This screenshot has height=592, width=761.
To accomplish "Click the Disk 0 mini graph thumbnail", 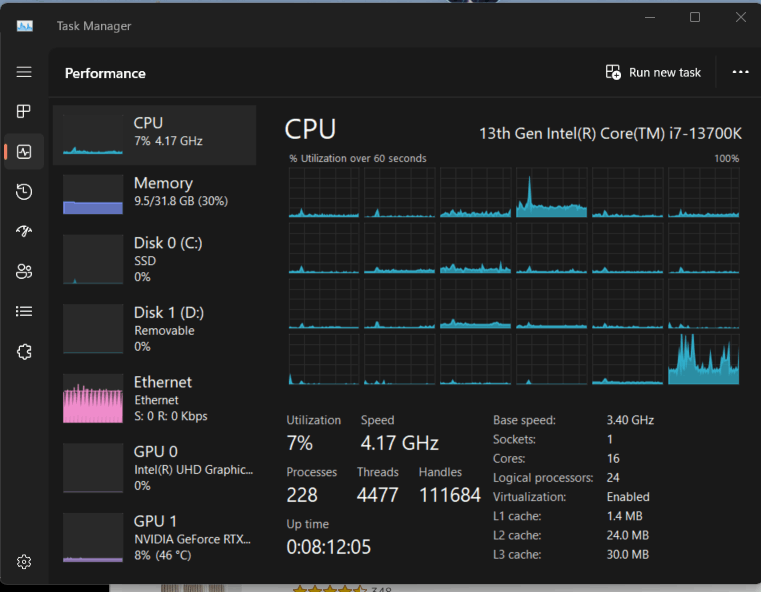I will click(93, 259).
